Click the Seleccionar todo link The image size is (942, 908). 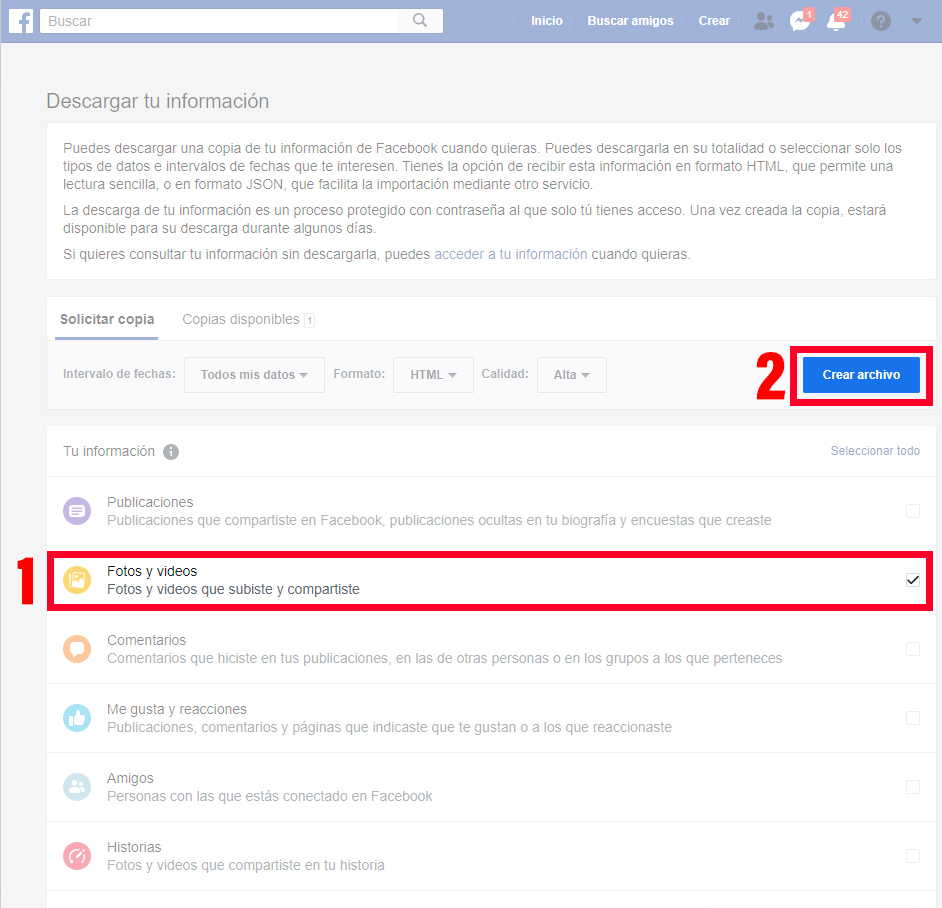coord(875,451)
